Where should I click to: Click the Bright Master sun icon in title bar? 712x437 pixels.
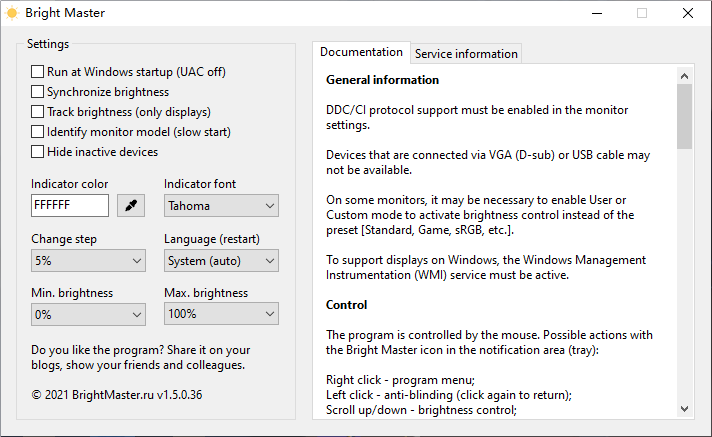click(12, 13)
